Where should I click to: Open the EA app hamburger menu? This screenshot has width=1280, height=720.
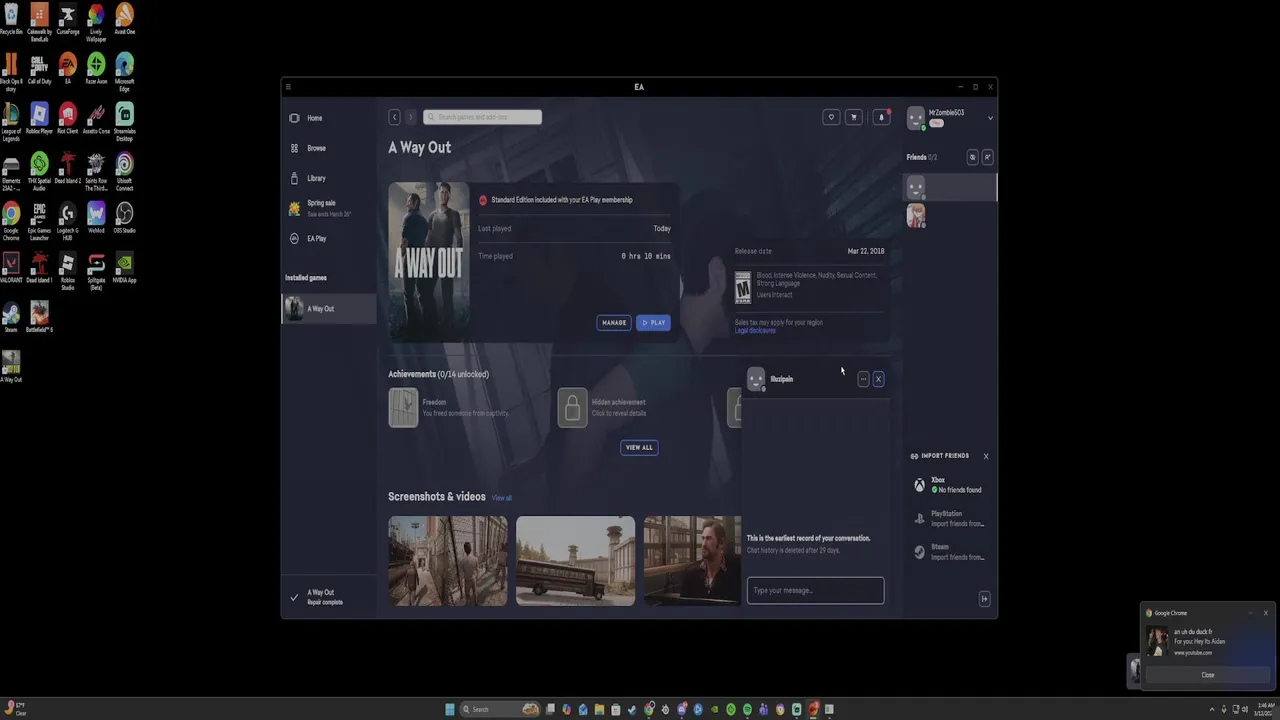(x=288, y=87)
